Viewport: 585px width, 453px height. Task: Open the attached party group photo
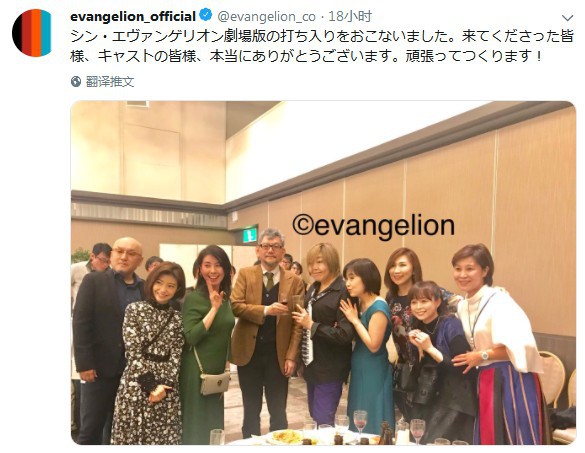323,272
